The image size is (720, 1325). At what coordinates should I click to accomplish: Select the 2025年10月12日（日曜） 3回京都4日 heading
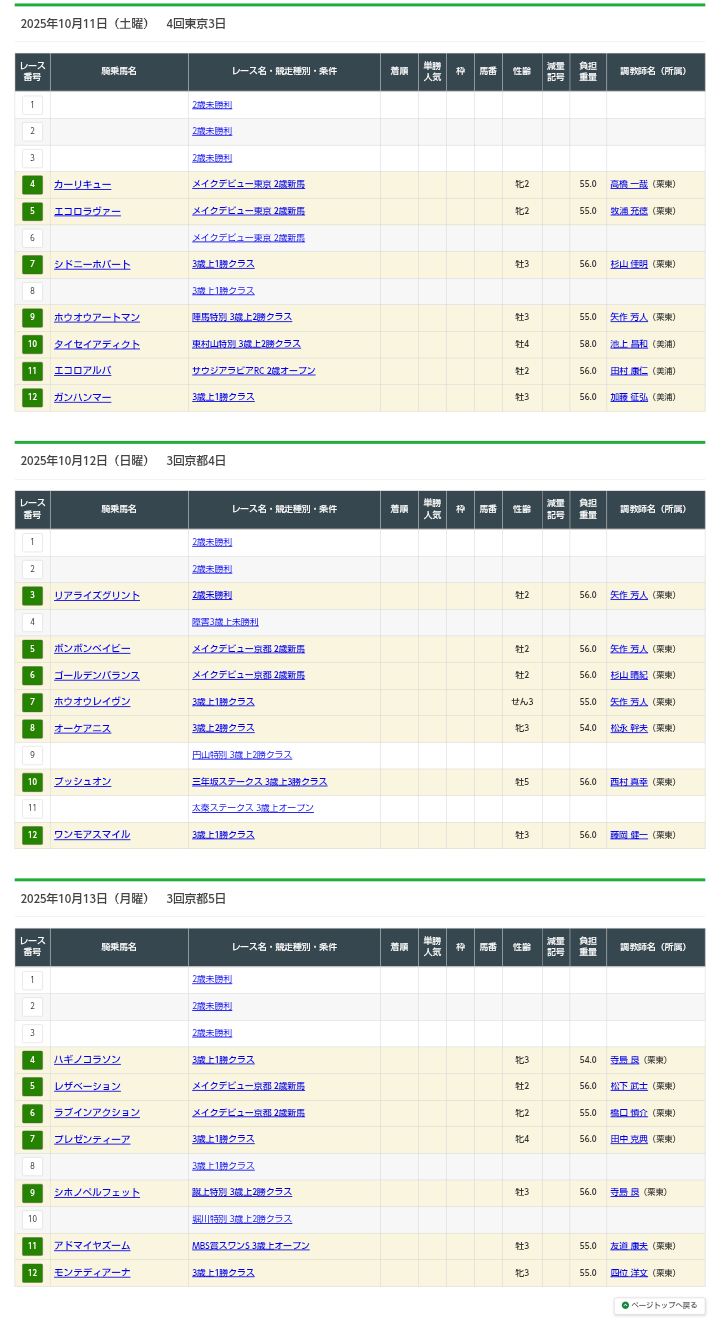tap(123, 461)
